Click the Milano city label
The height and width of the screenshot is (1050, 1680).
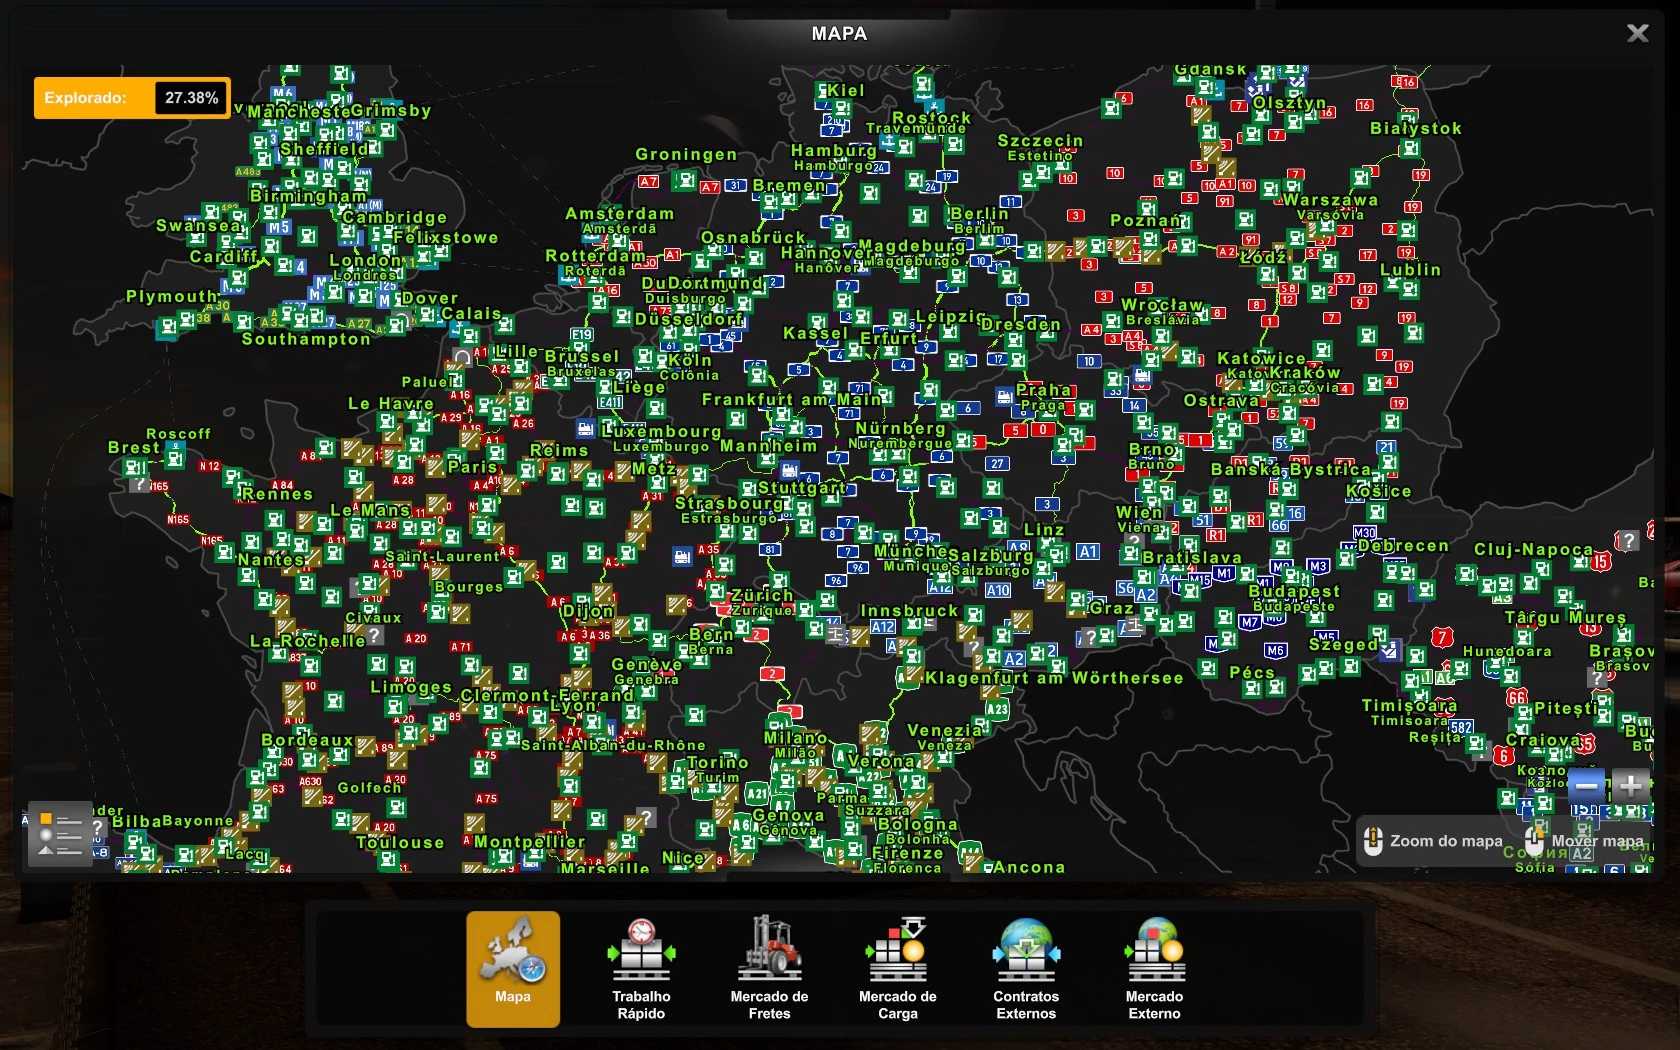click(x=795, y=738)
